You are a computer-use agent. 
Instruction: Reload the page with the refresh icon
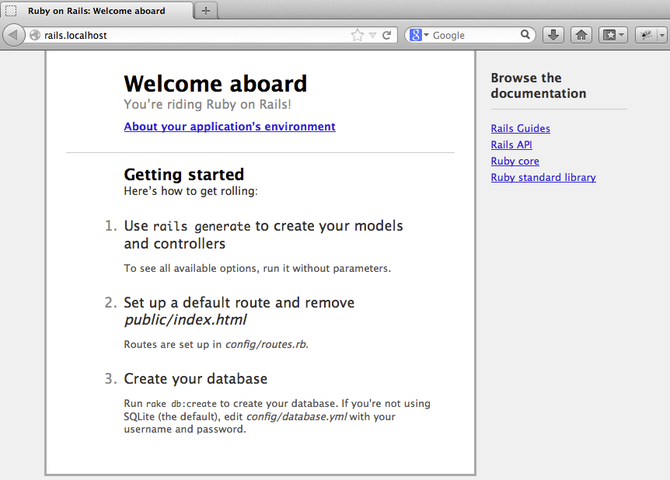(x=387, y=35)
